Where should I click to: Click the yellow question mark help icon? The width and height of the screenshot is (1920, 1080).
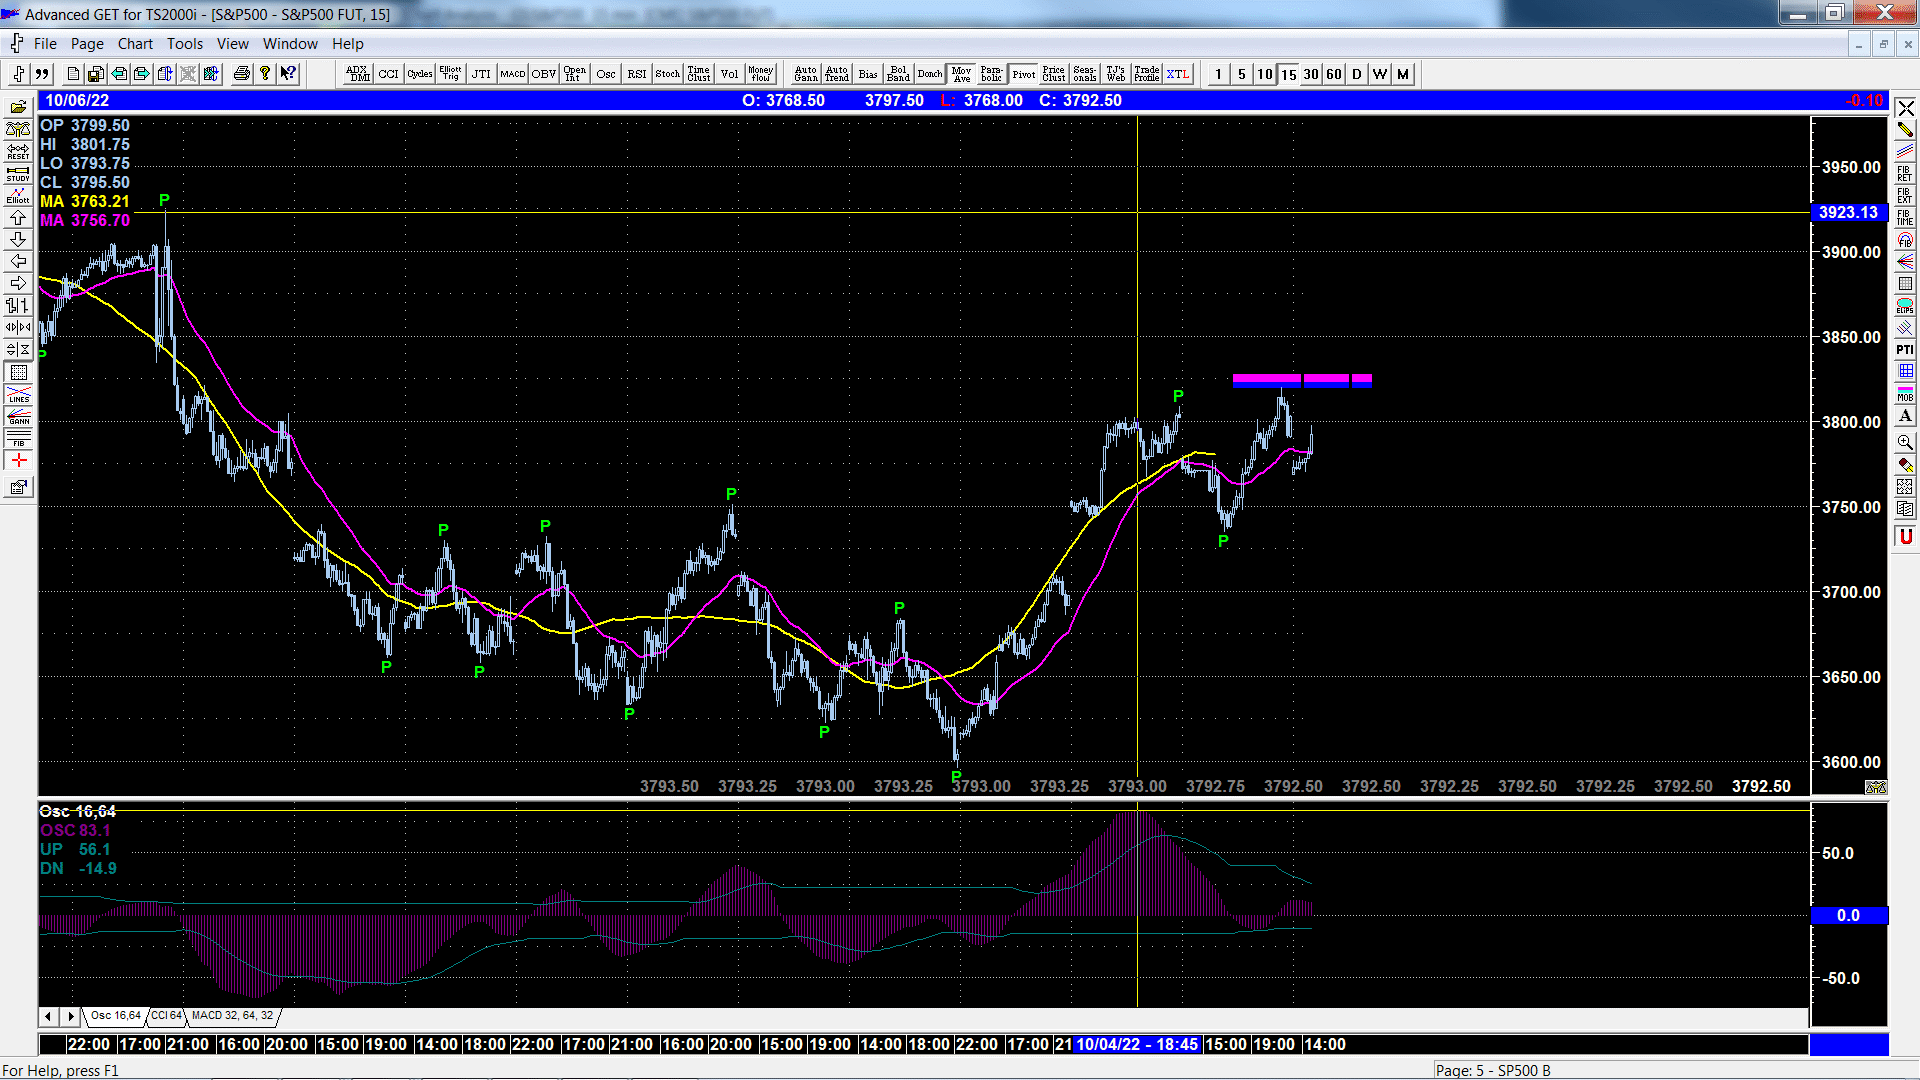point(265,74)
